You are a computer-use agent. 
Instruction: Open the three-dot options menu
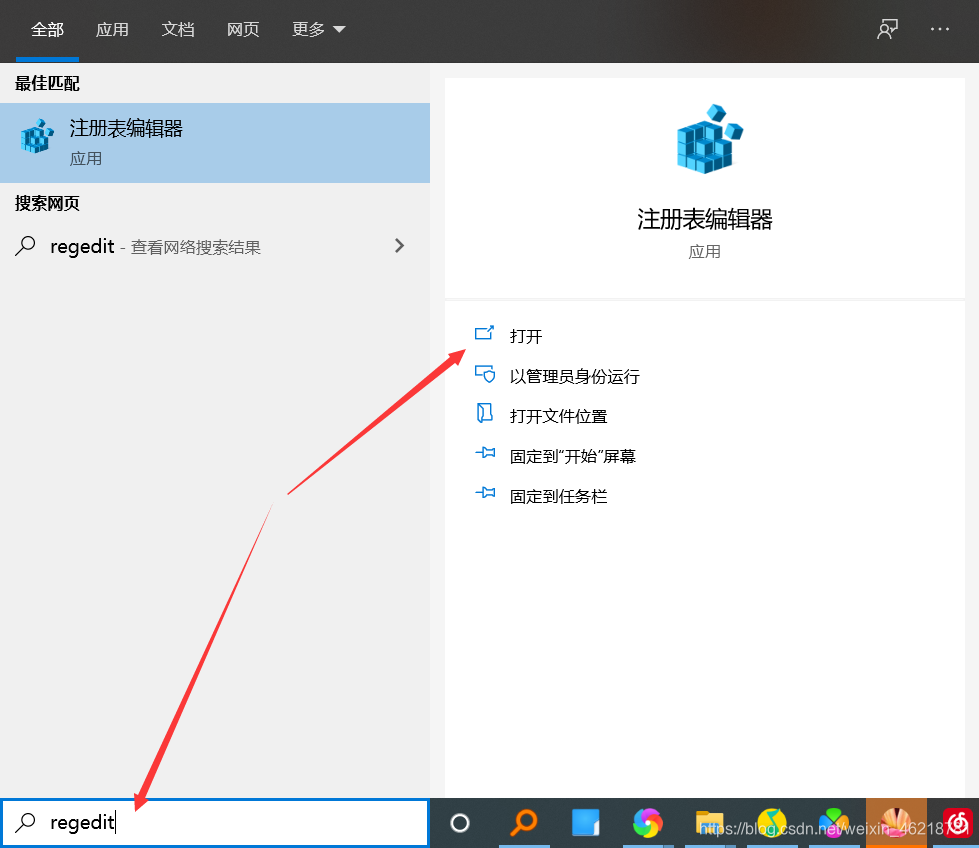pos(940,29)
